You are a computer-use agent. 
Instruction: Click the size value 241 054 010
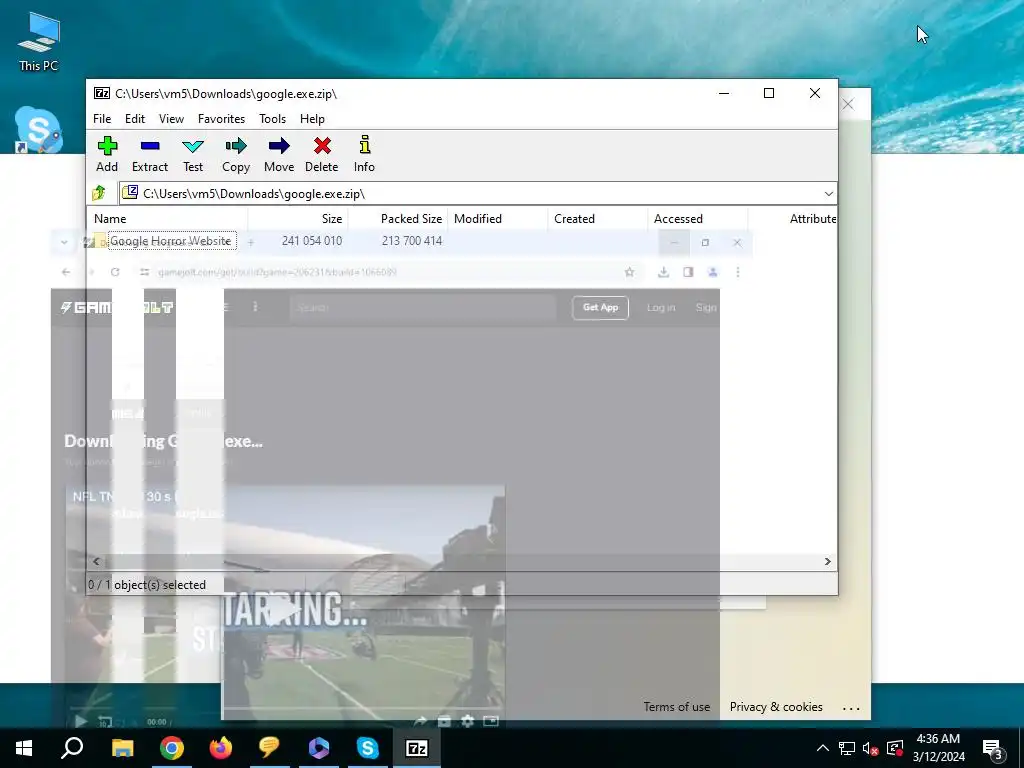pyautogui.click(x=312, y=241)
